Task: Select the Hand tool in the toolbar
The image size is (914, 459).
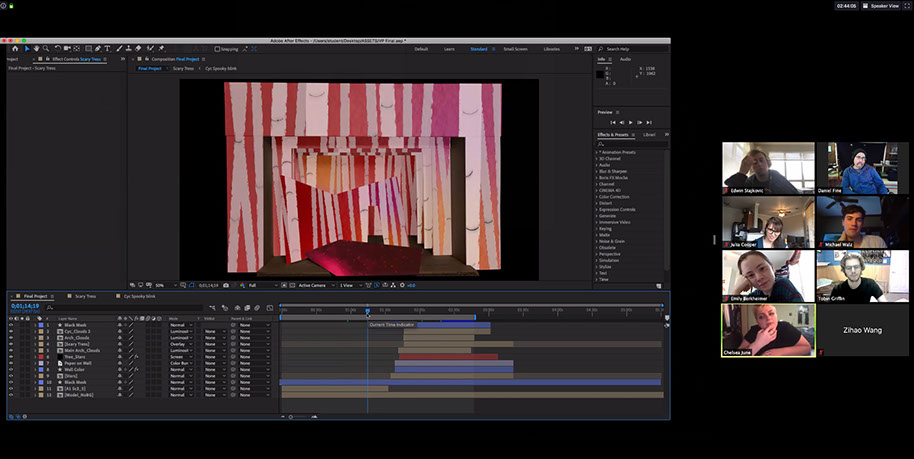Action: click(x=36, y=48)
